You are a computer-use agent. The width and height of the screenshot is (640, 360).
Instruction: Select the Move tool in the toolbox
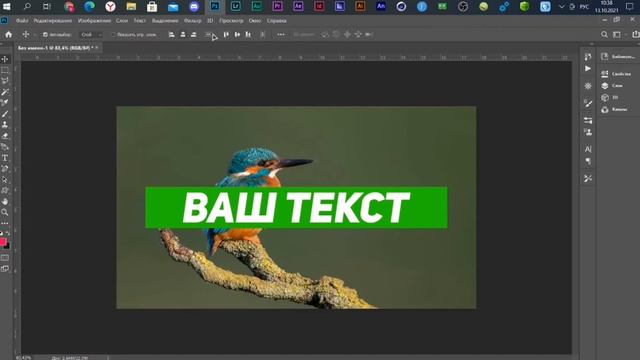click(x=5, y=59)
